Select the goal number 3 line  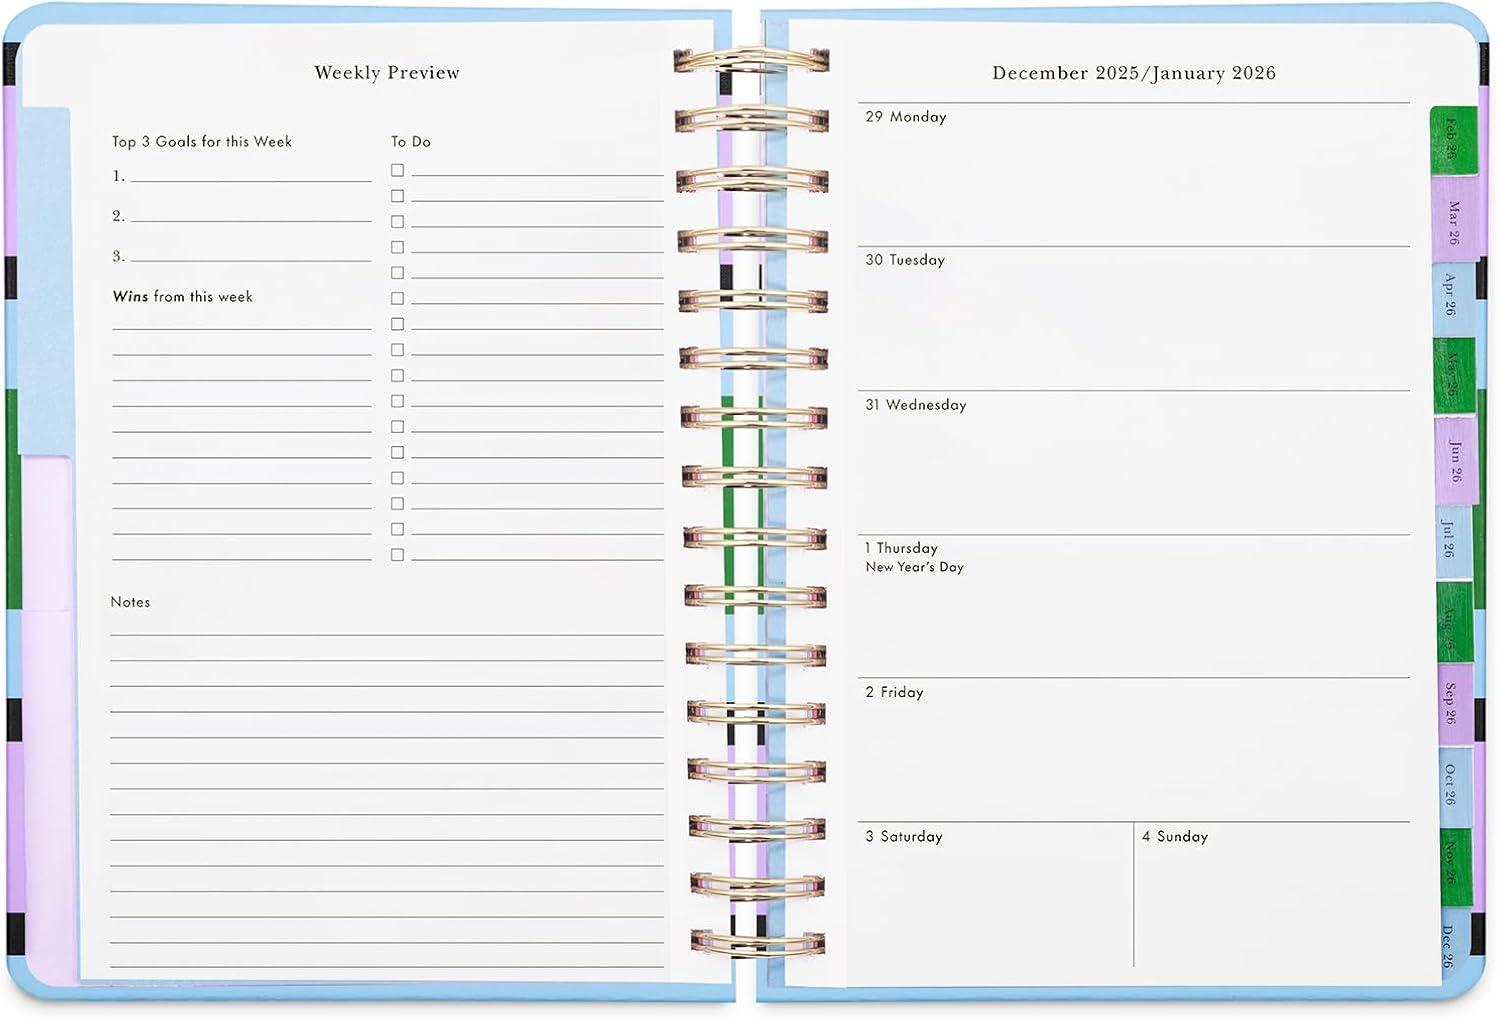click(250, 257)
